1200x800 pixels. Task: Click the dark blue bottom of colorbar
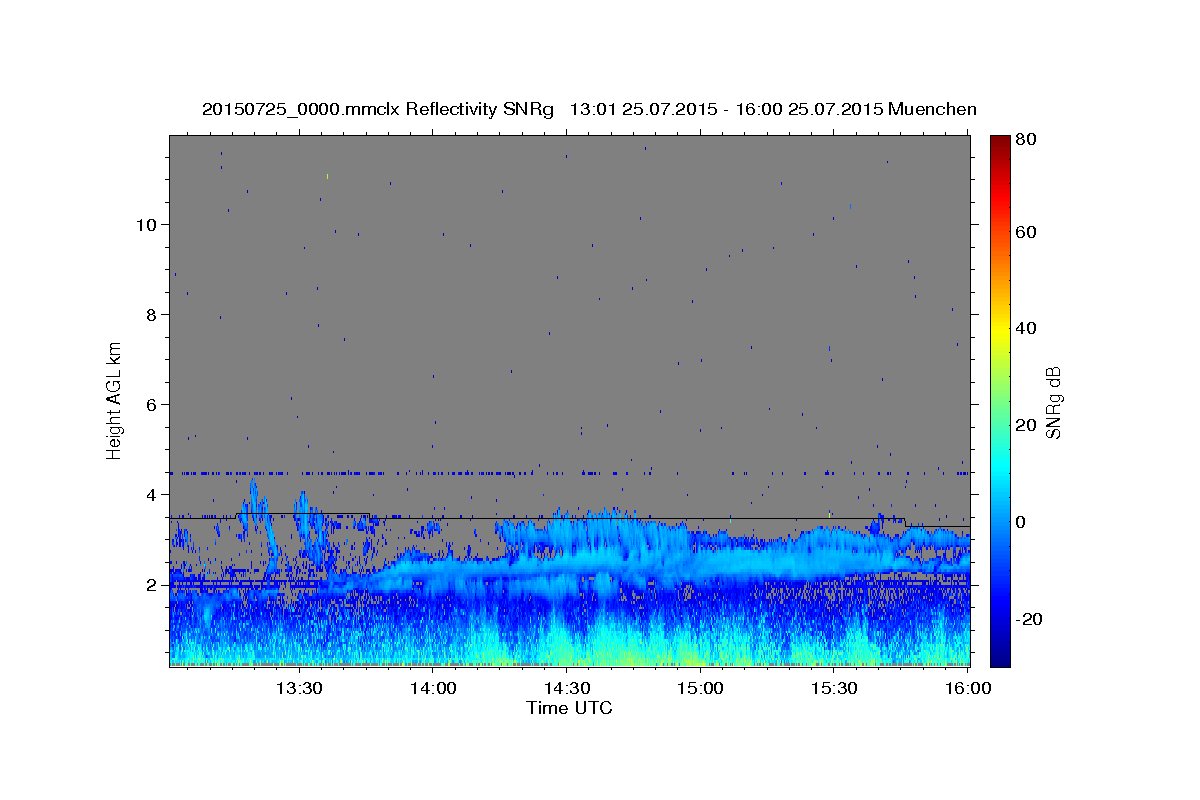coord(1000,658)
